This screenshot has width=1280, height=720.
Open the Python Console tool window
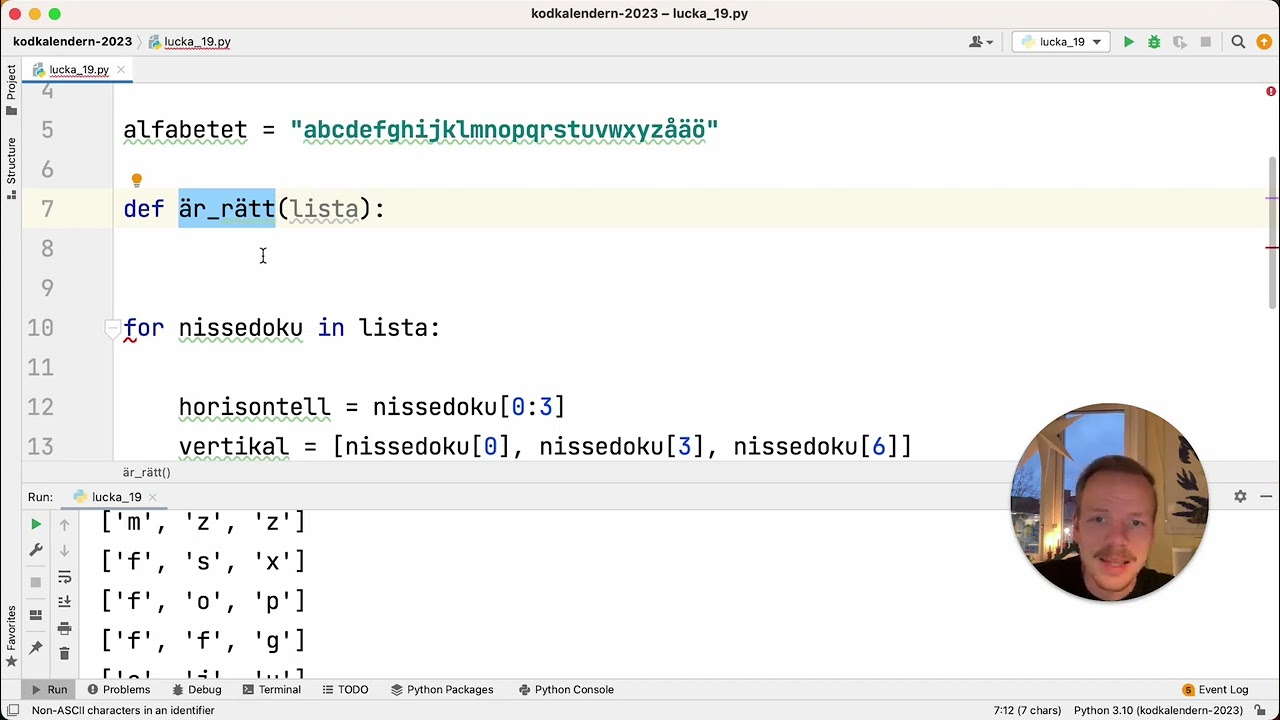tap(566, 690)
